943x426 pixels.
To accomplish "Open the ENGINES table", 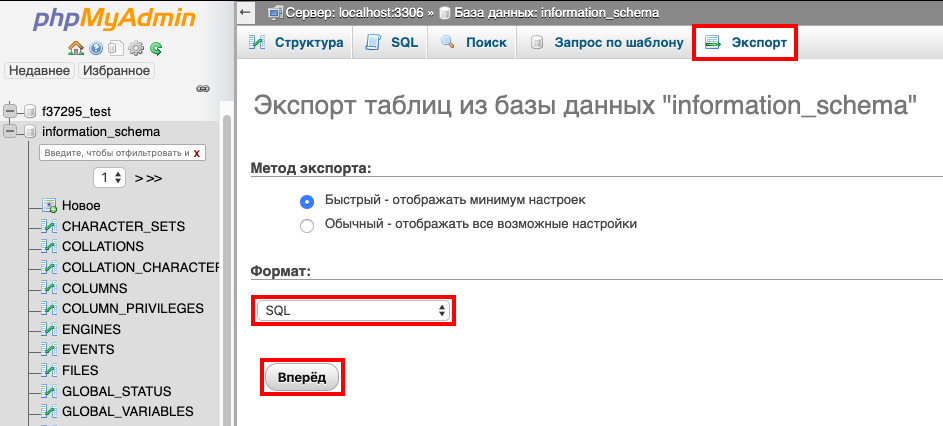I will 91,330.
